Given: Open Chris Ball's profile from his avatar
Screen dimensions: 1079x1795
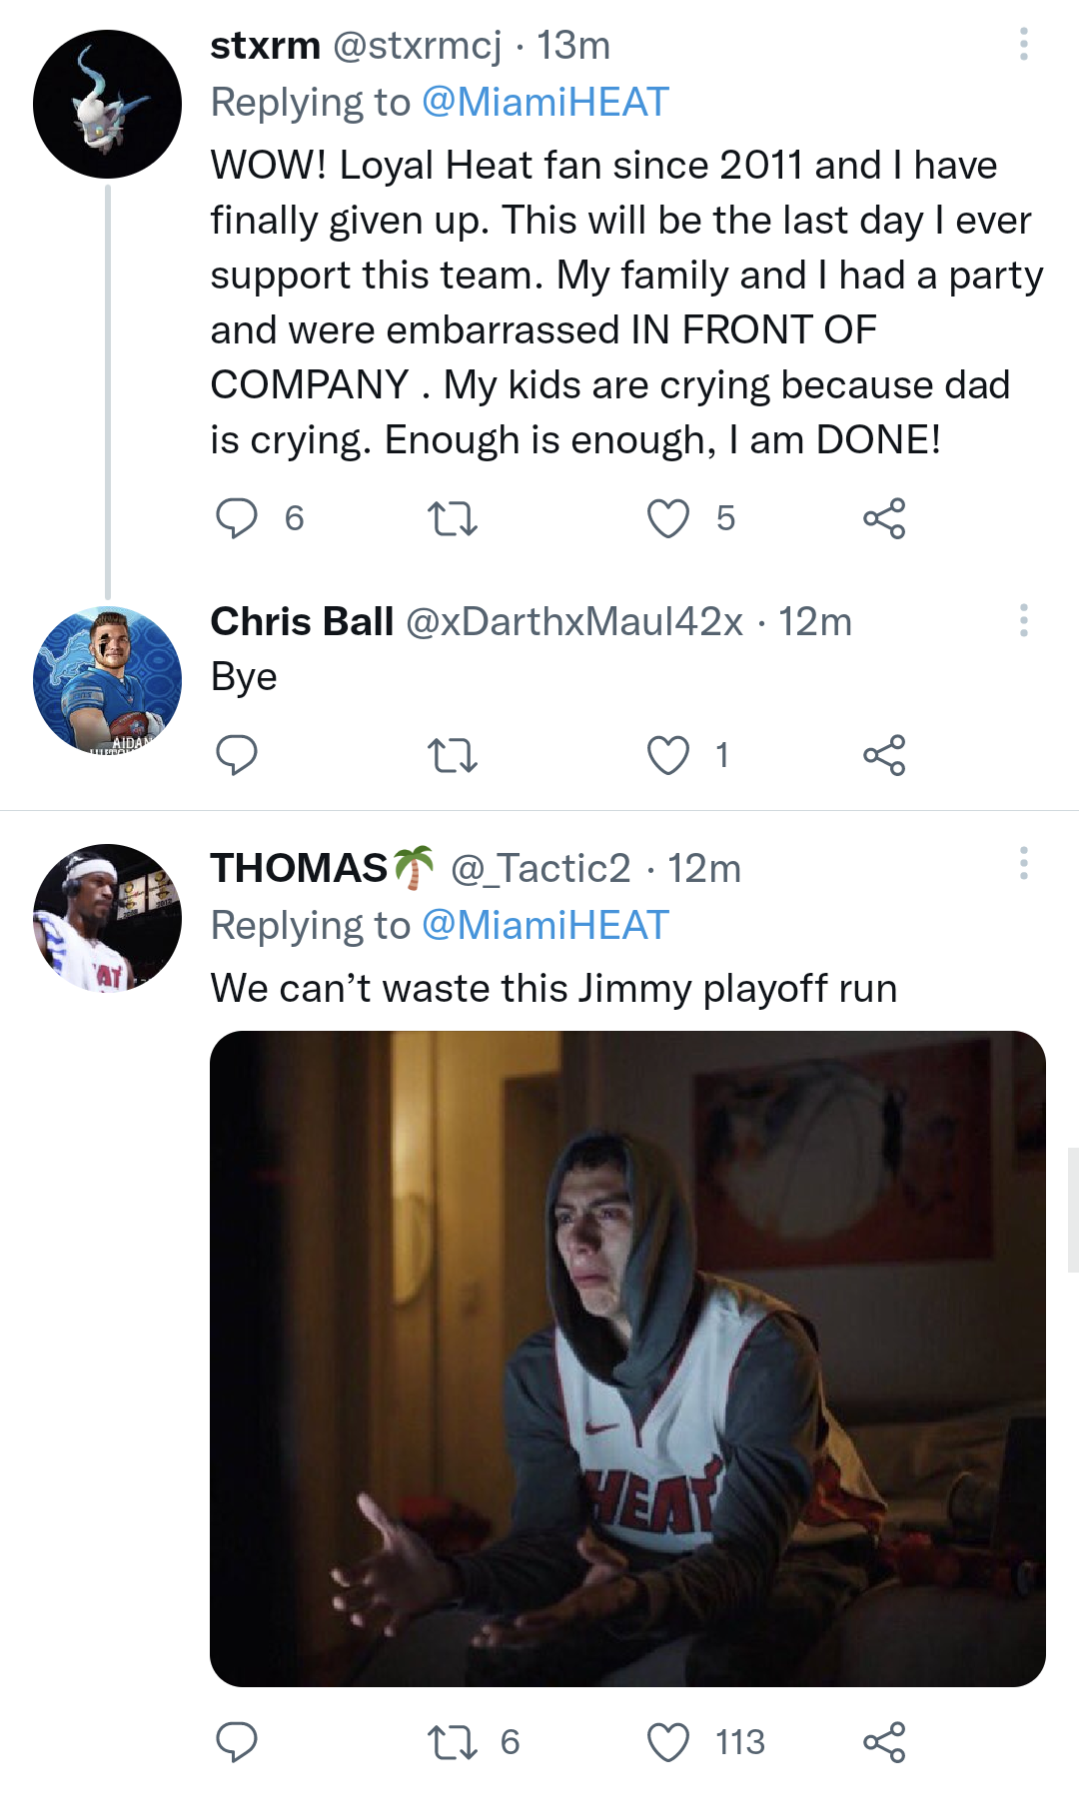Looking at the screenshot, I should coord(107,680).
